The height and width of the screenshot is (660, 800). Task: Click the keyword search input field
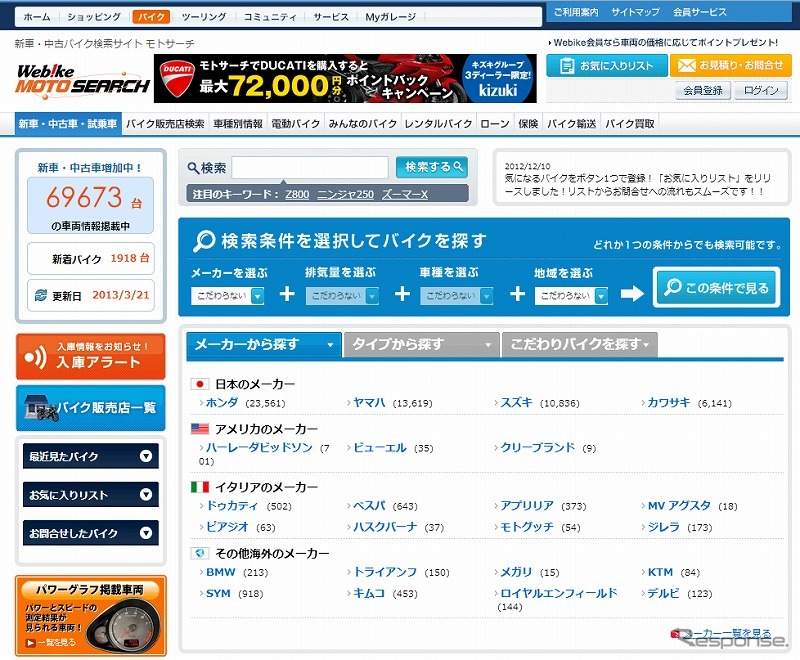(310, 167)
